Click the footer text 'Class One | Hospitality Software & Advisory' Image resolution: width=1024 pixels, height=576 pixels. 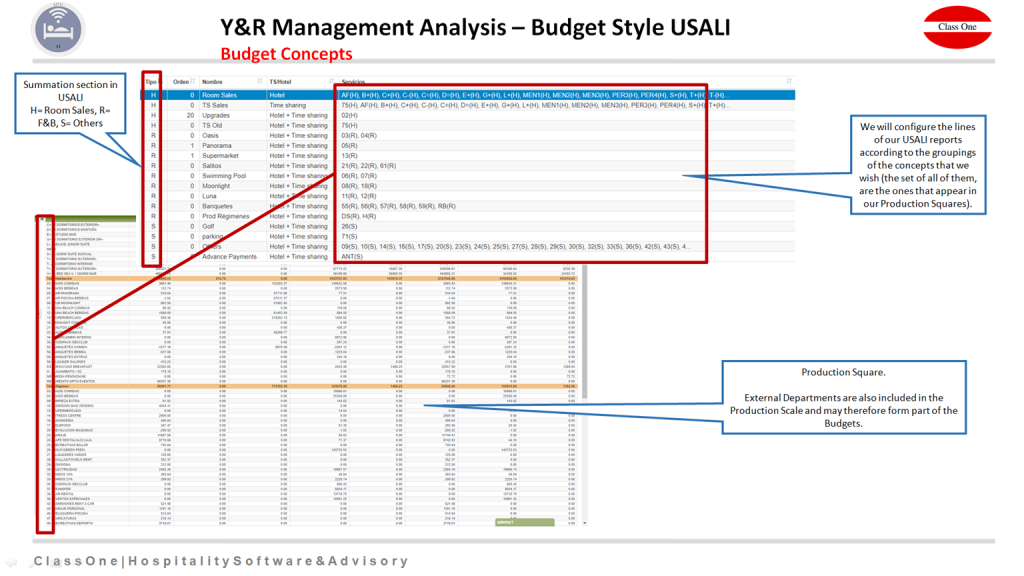[x=221, y=561]
